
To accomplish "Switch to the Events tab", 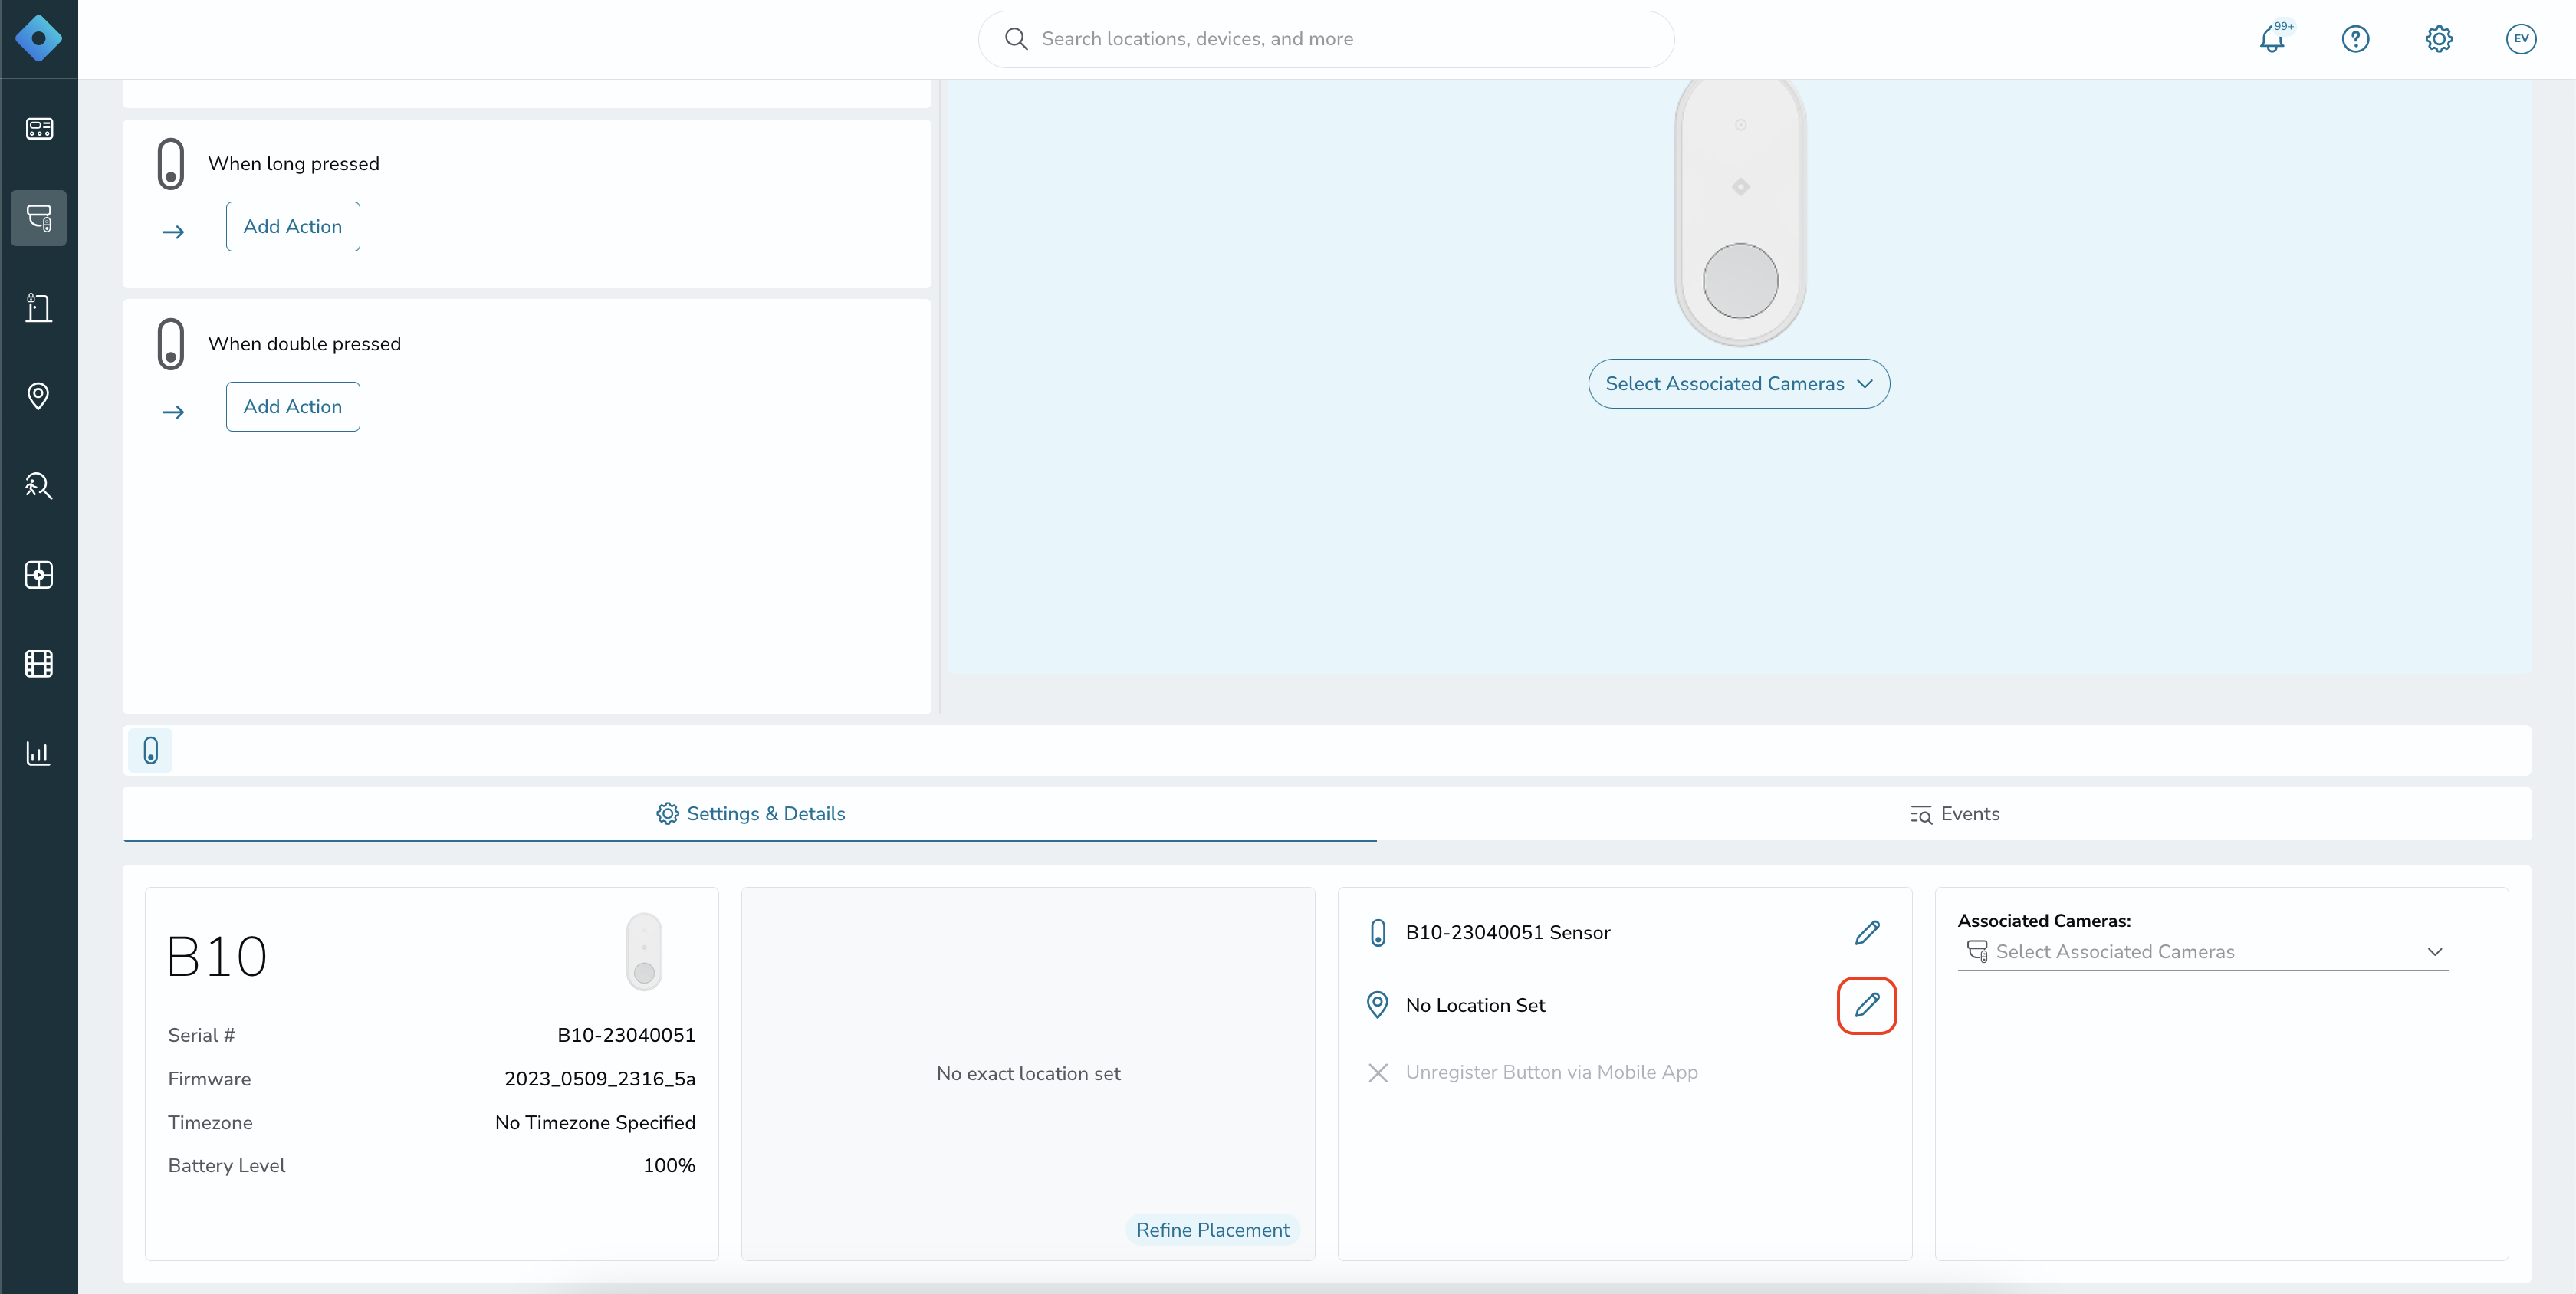I will tap(1954, 814).
